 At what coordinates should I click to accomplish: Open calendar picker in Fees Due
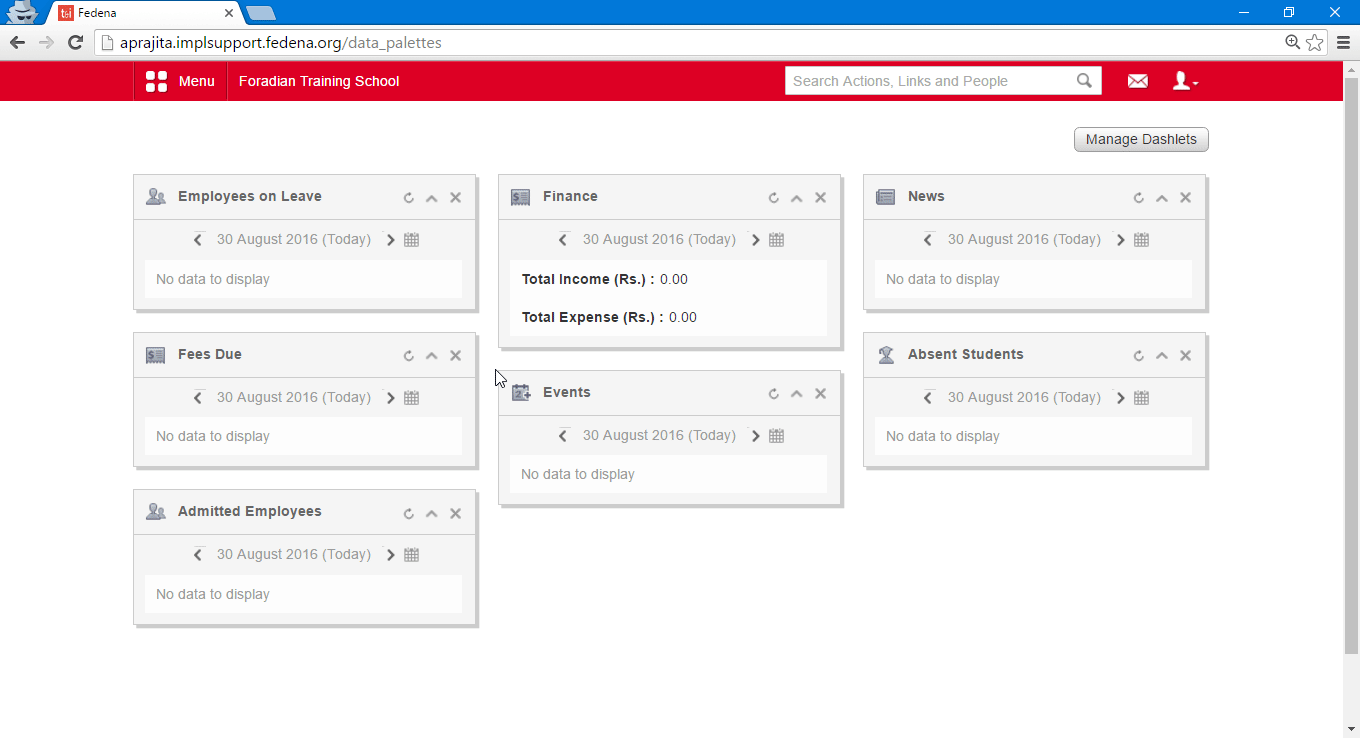(411, 398)
